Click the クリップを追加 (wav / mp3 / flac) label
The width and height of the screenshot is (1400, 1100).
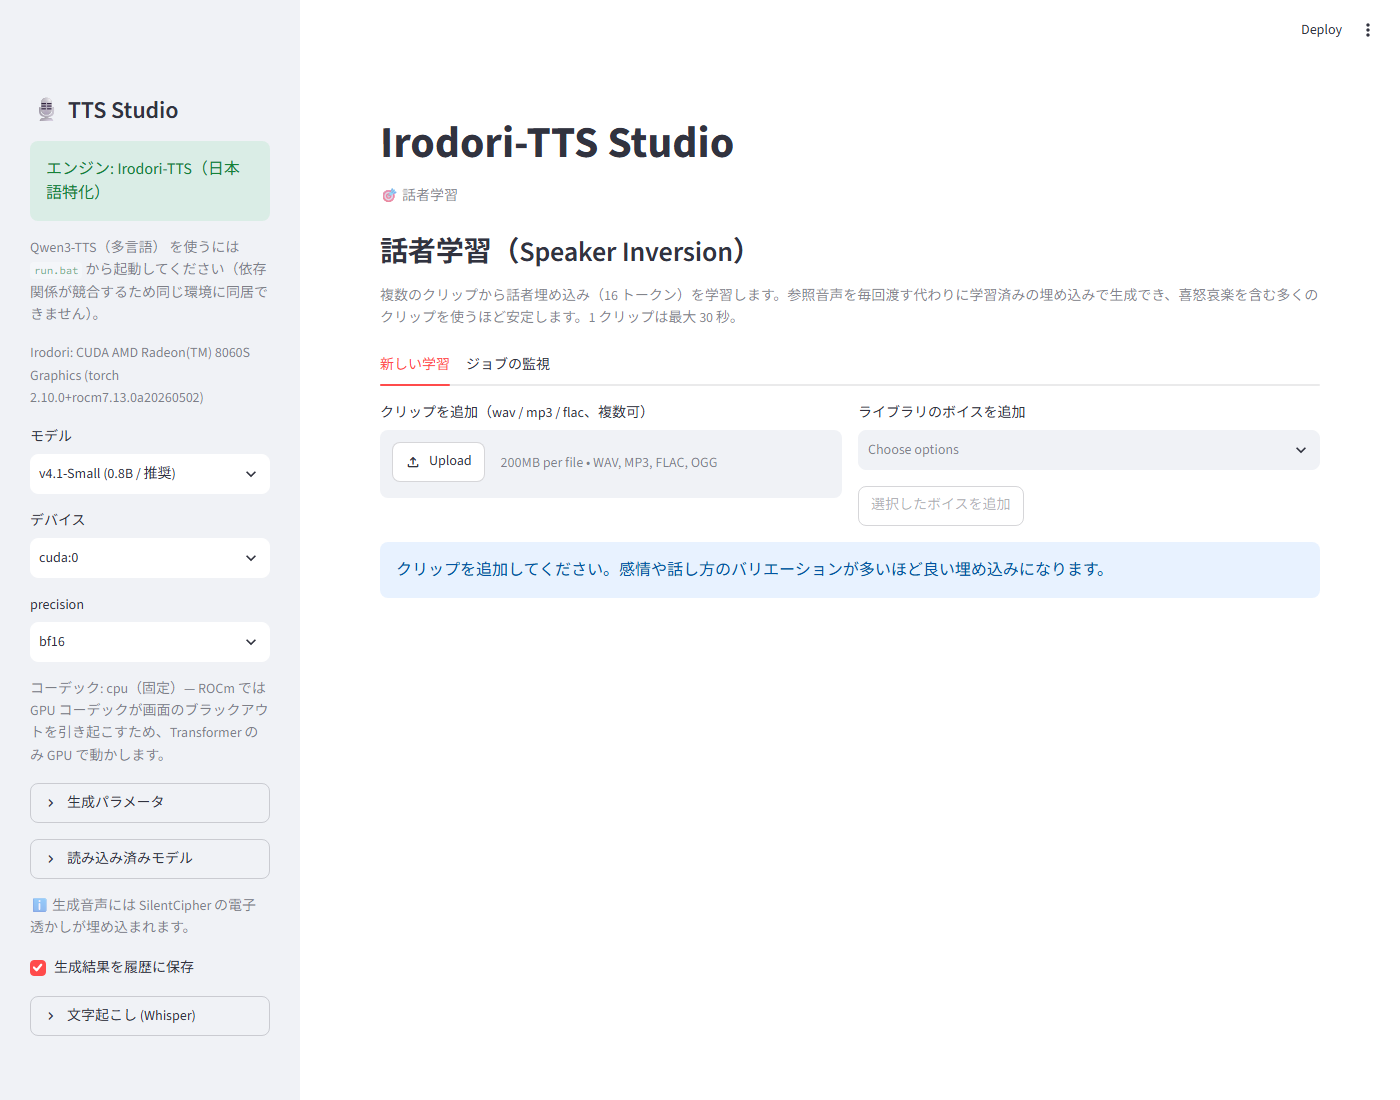pyautogui.click(x=513, y=412)
